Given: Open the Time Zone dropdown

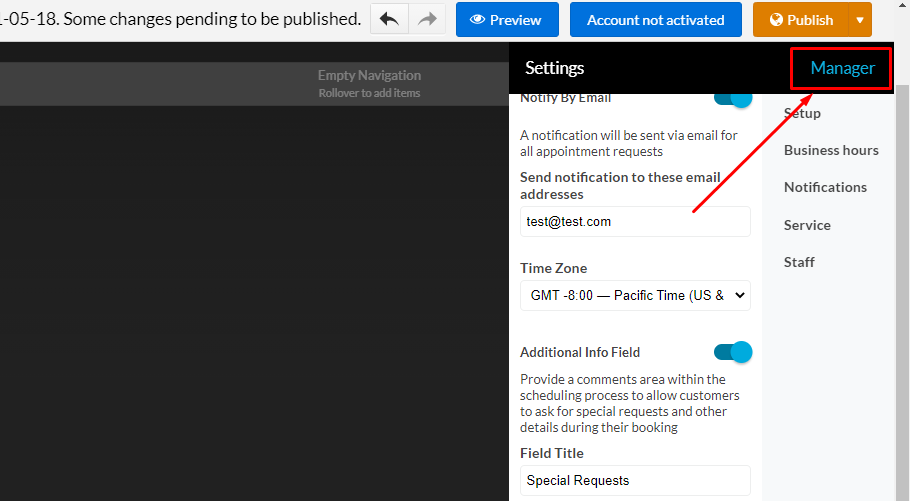Looking at the screenshot, I should click(635, 295).
